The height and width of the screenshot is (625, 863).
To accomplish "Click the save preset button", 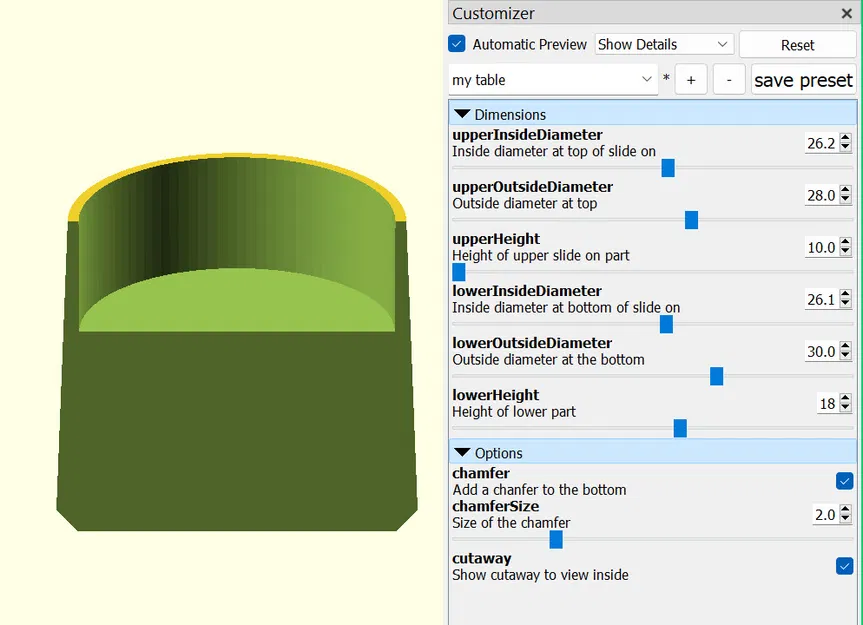I will point(803,79).
